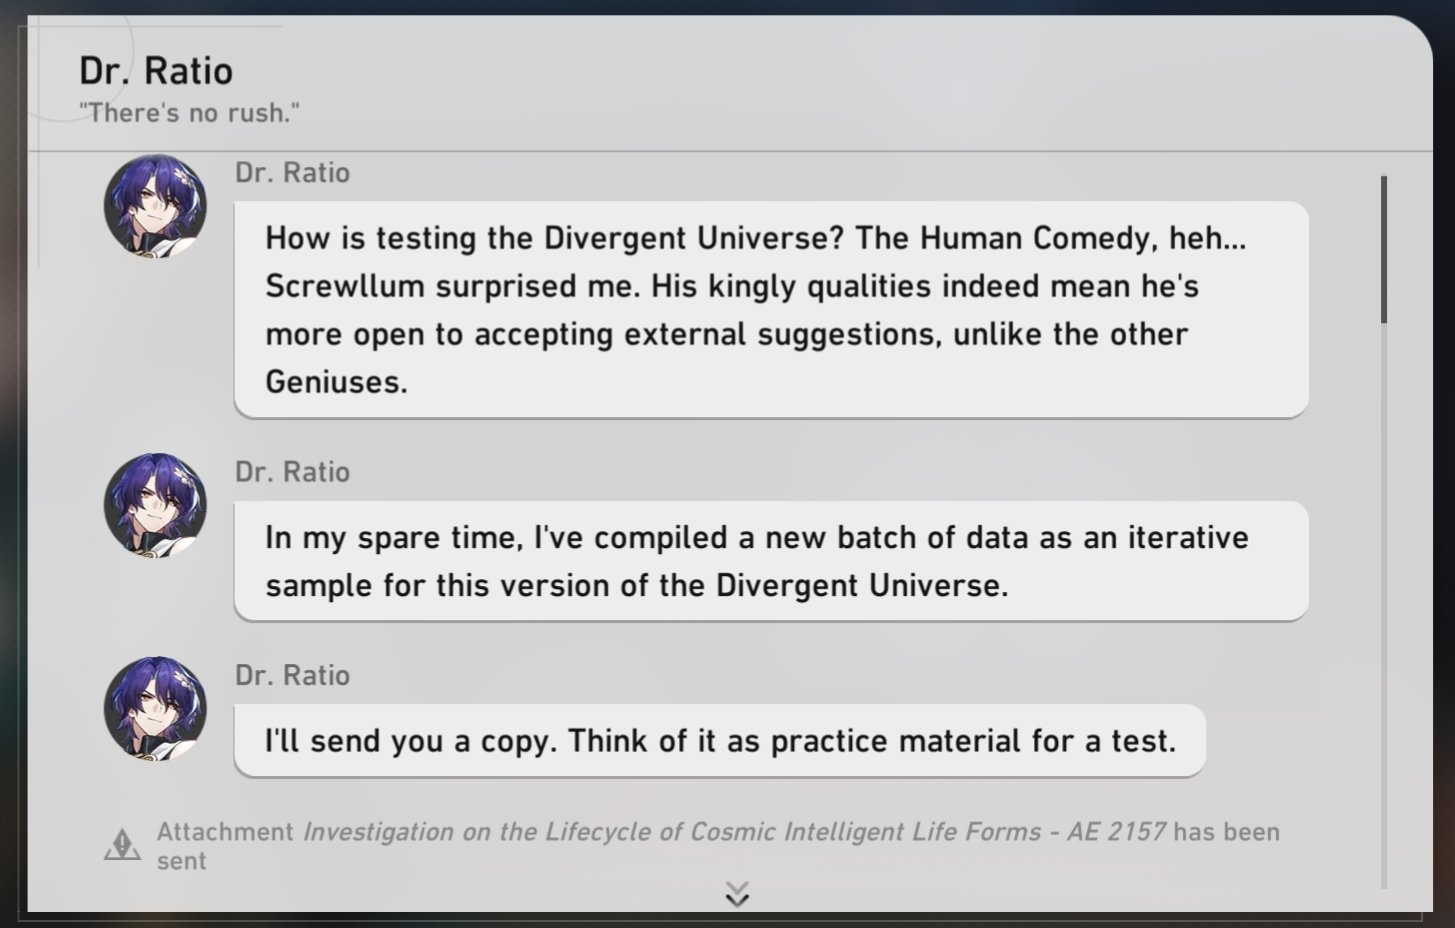Click 'has been sent' in the attachment notice
This screenshot has height=928, width=1455.
tap(1226, 832)
